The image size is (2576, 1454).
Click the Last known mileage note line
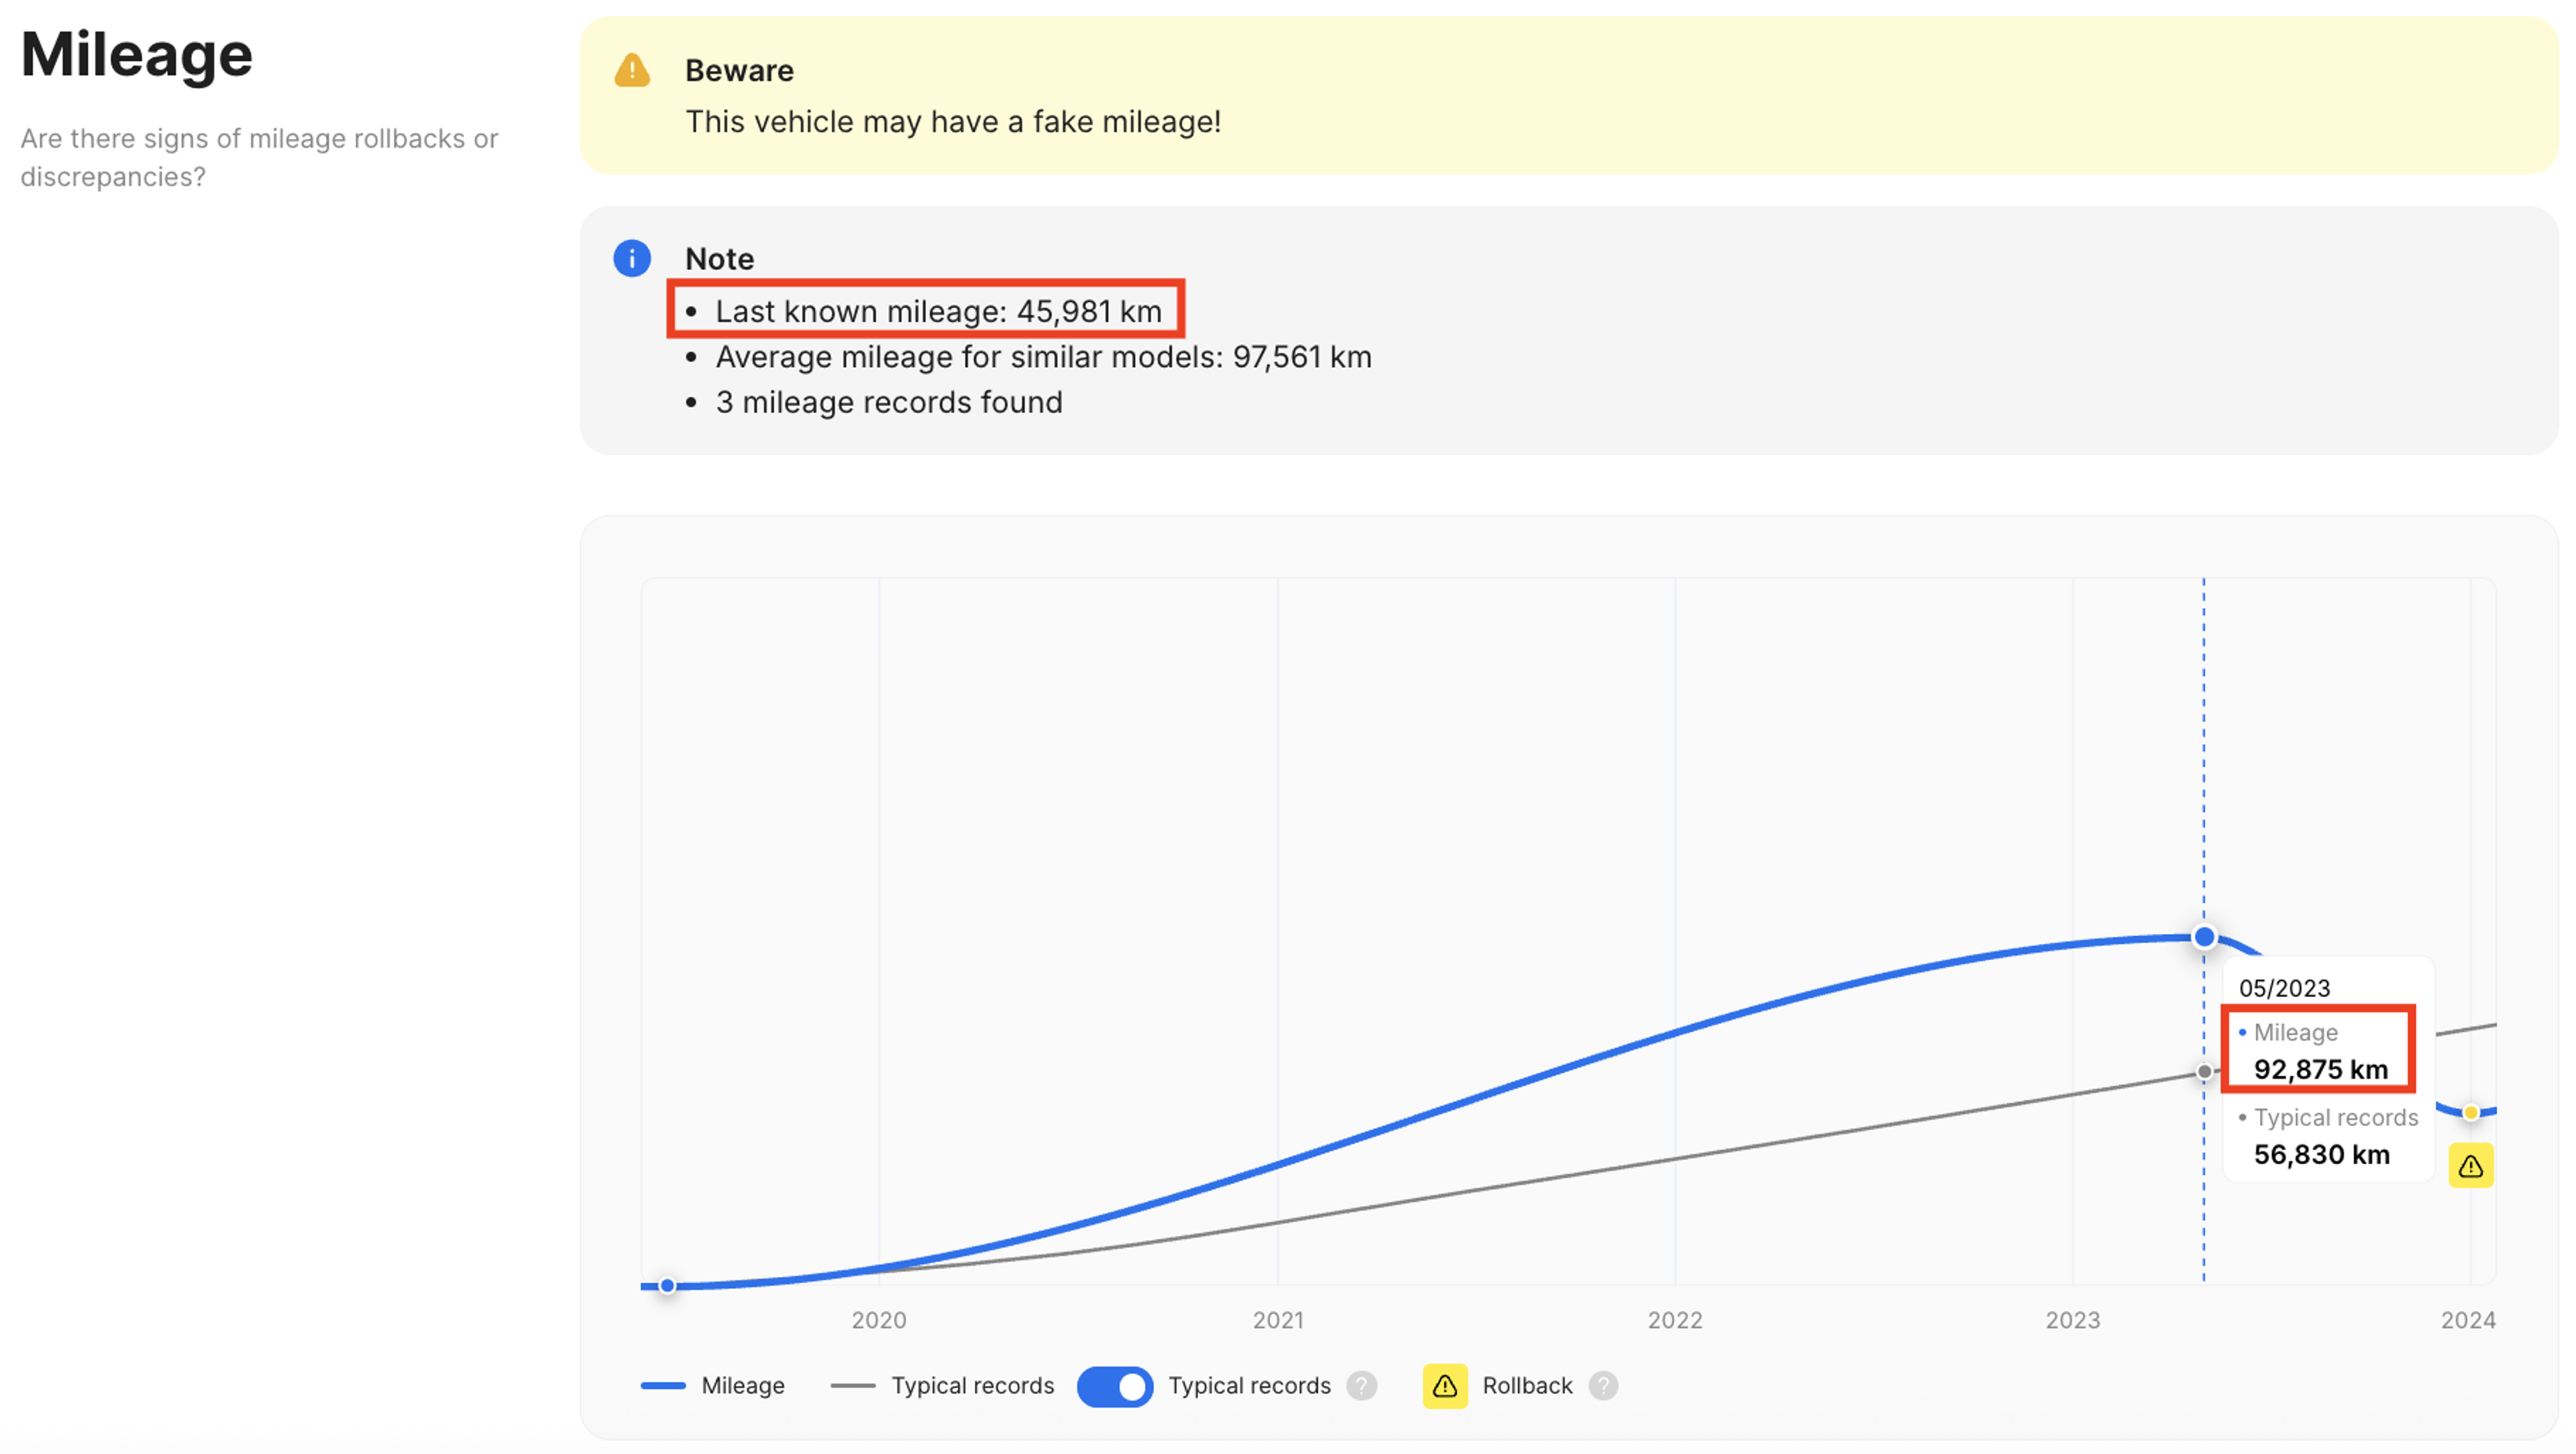(x=937, y=311)
